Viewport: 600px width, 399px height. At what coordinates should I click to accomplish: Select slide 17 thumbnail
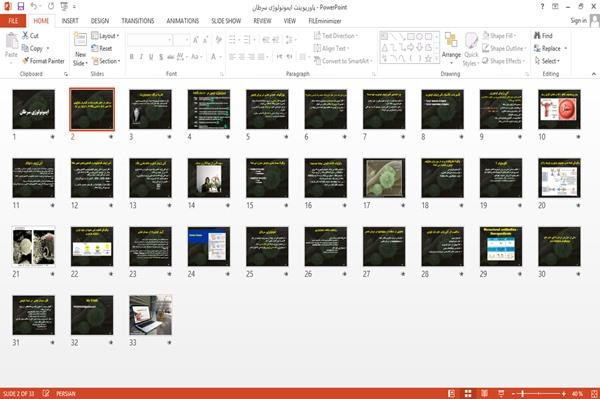(x=384, y=178)
